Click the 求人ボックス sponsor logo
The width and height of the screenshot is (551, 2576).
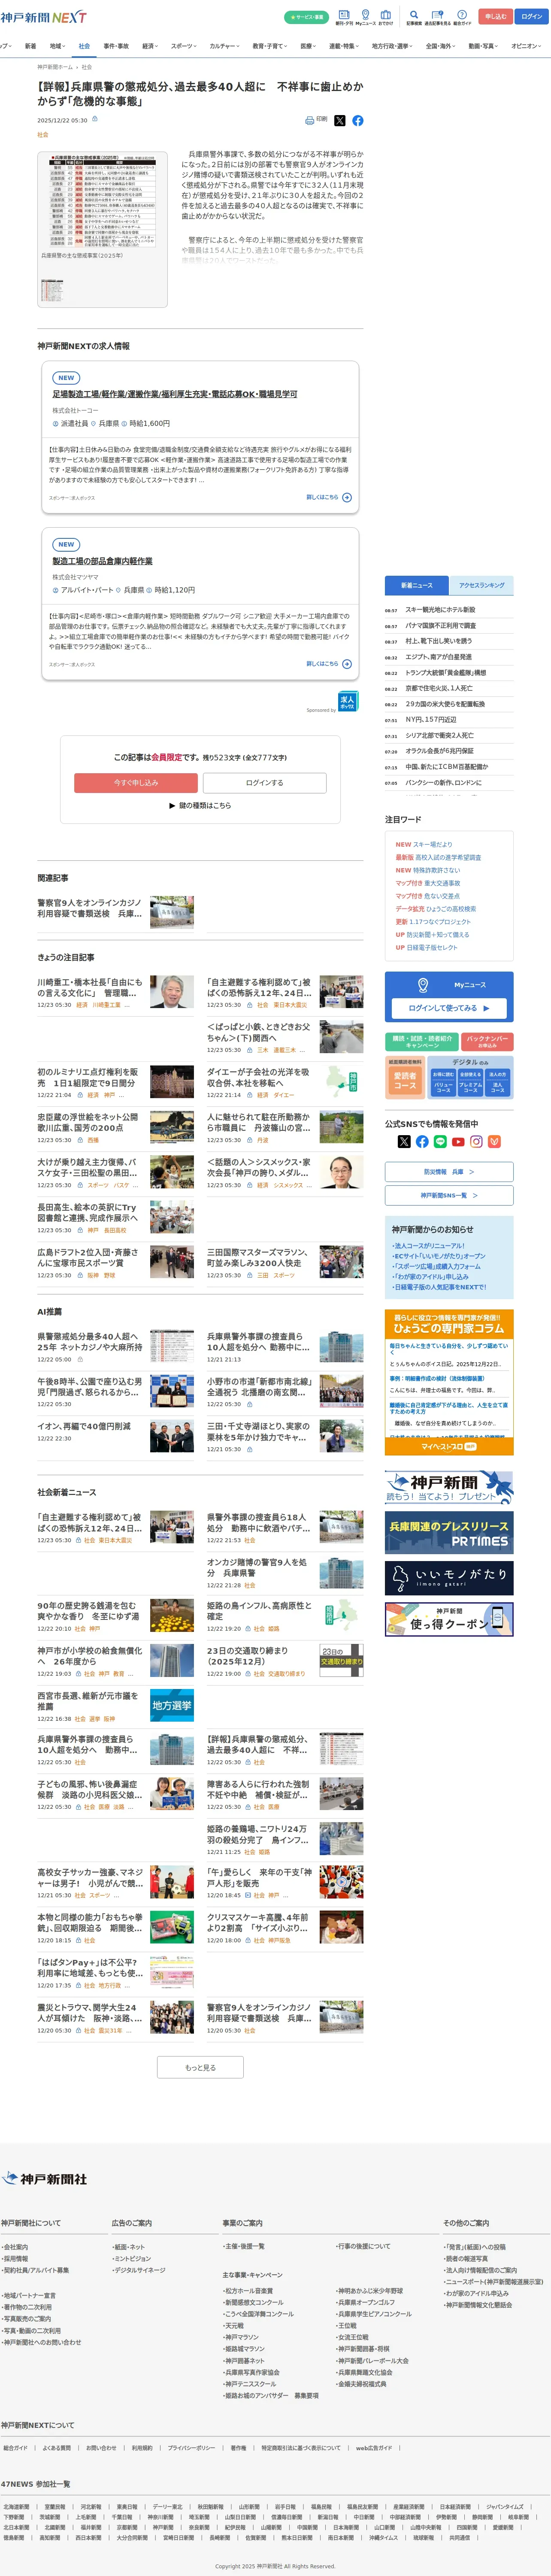[347, 701]
